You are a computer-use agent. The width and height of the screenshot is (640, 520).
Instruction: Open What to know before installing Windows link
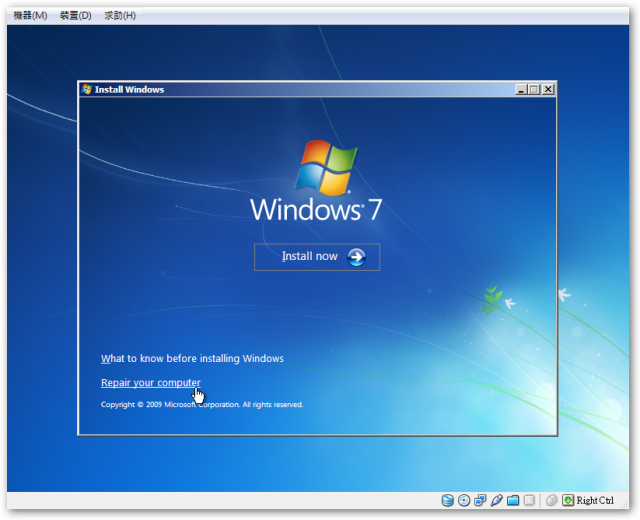tap(192, 358)
